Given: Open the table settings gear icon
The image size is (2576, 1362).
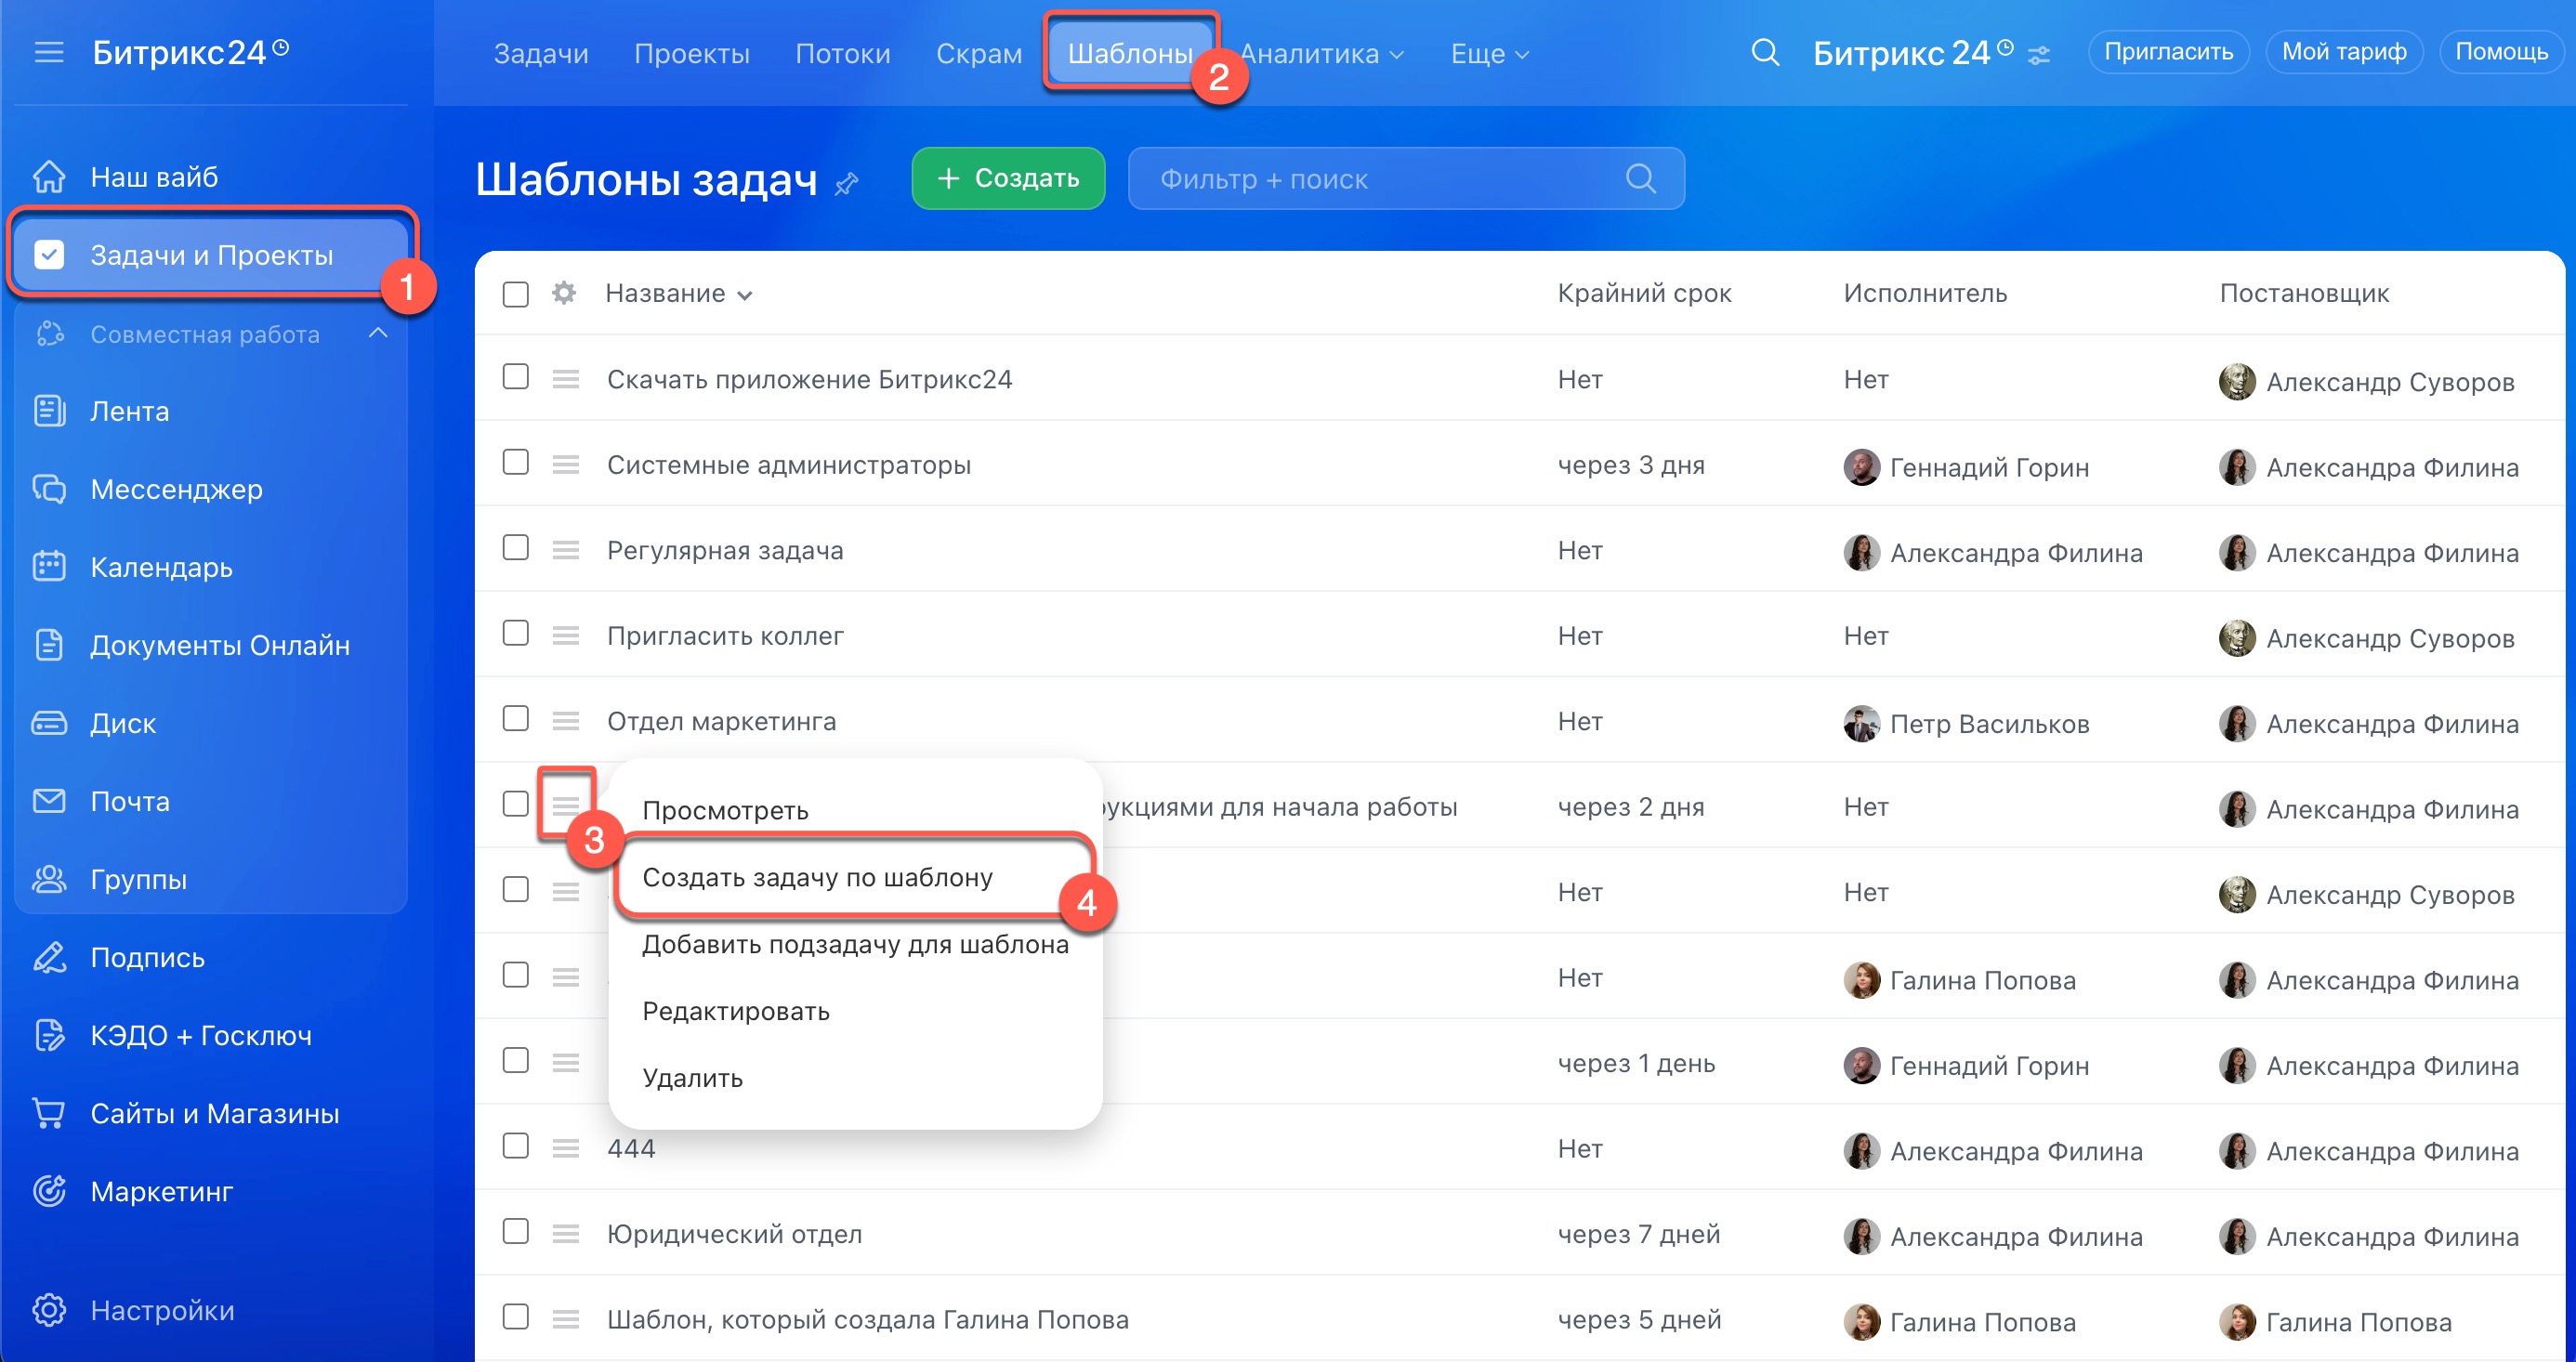Looking at the screenshot, I should [564, 293].
